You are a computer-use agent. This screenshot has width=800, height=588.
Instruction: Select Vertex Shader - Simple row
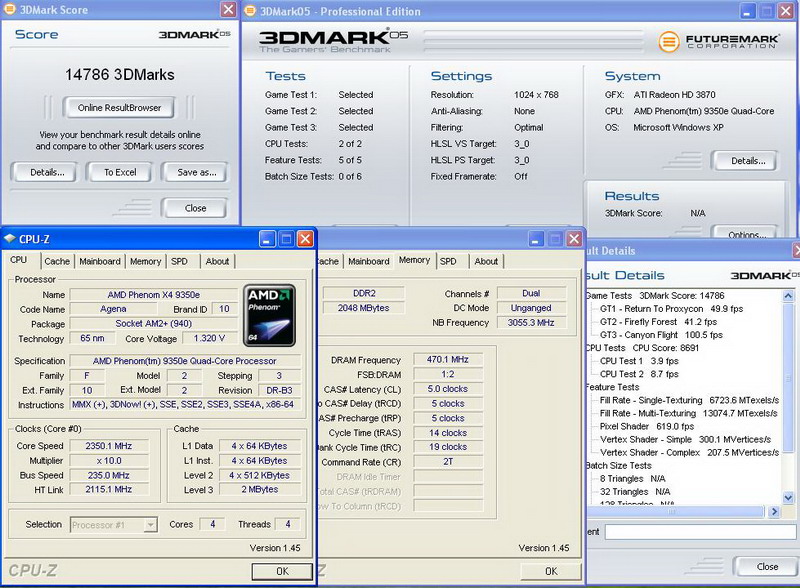(x=685, y=439)
